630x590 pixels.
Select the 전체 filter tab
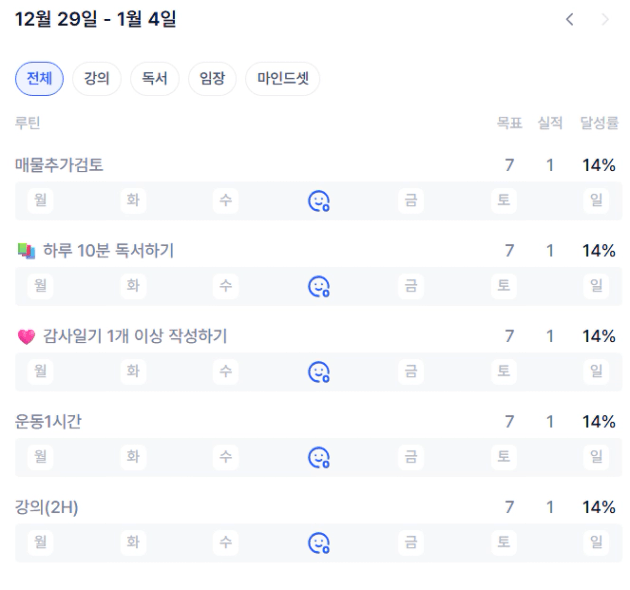click(x=40, y=79)
